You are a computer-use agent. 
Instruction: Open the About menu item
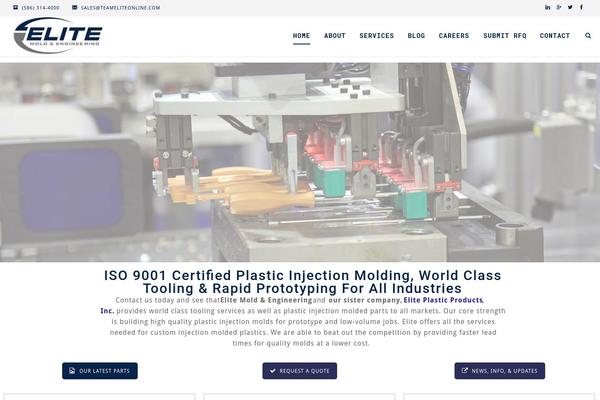pyautogui.click(x=335, y=36)
